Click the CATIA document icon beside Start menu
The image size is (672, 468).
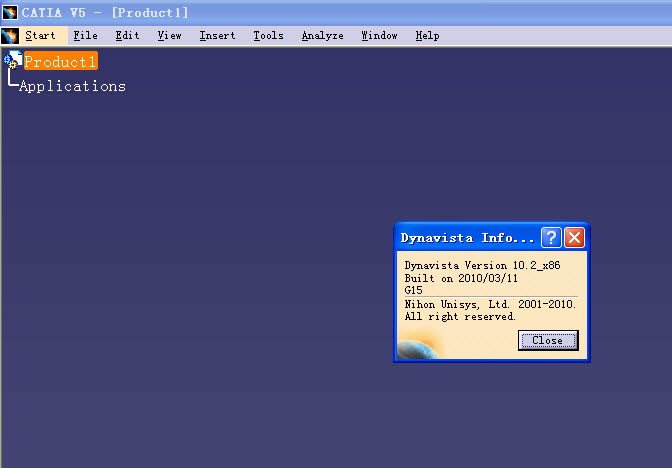click(10, 36)
